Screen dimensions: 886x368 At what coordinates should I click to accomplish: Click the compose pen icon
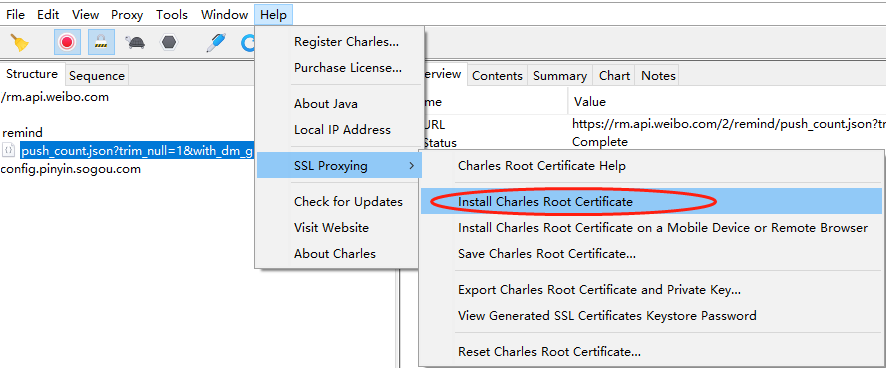(x=215, y=42)
